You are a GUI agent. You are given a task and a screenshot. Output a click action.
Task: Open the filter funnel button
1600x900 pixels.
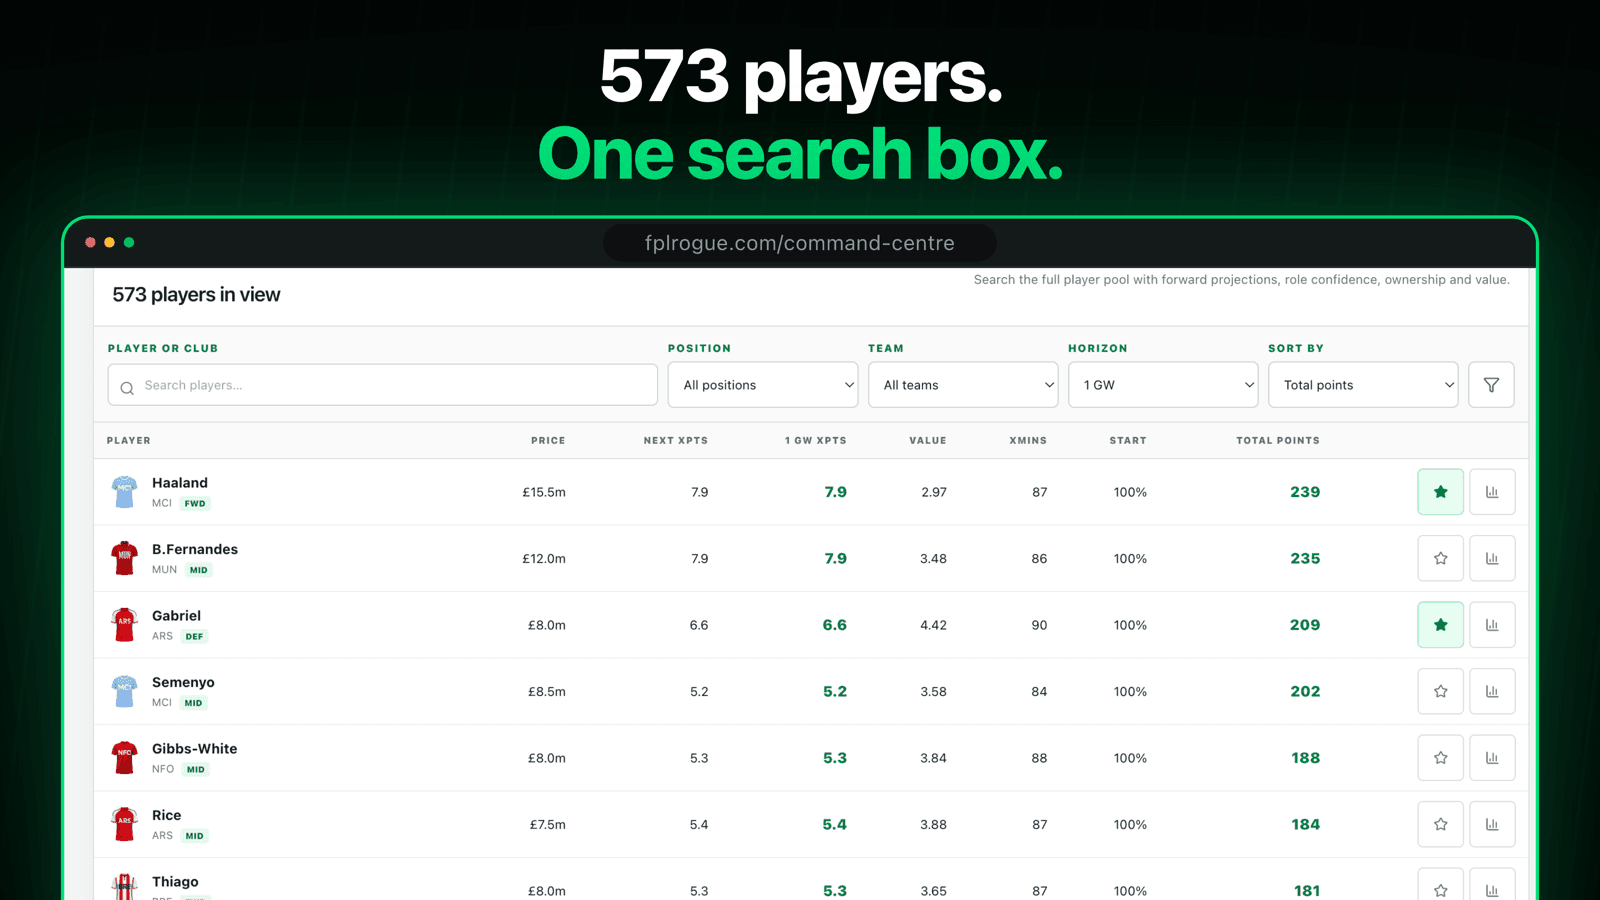click(x=1491, y=385)
